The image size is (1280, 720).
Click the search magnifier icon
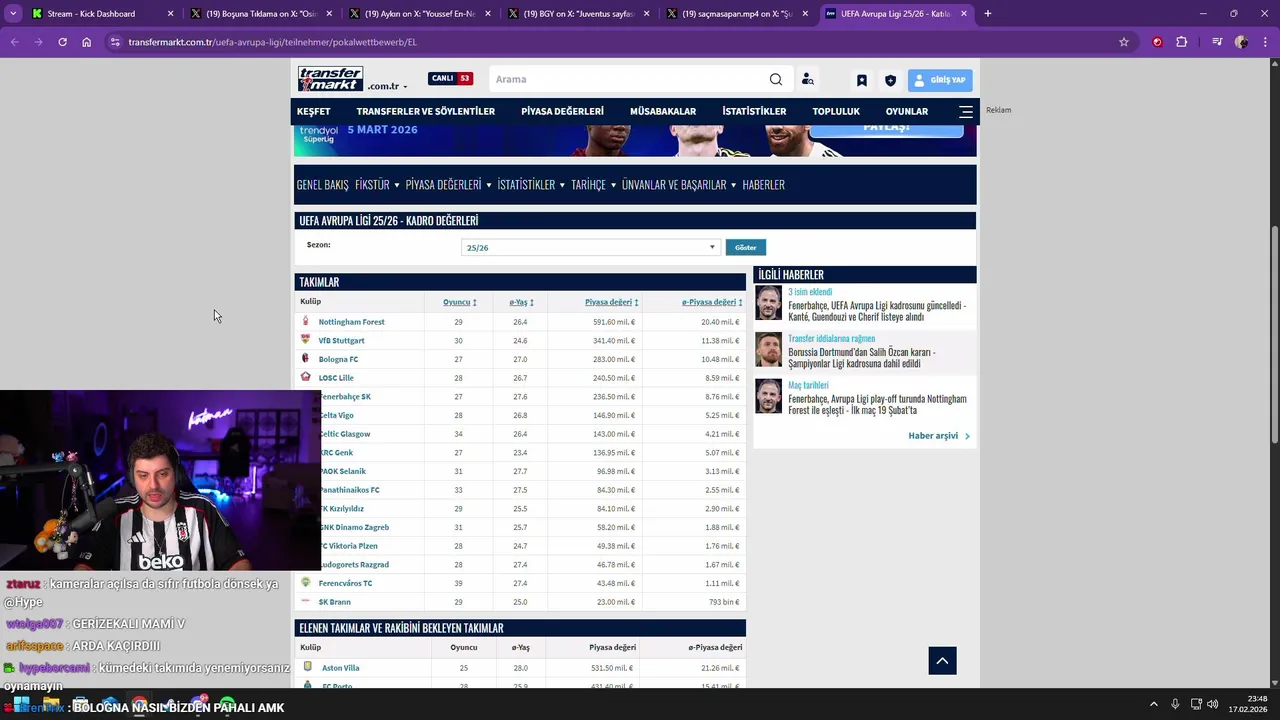click(x=776, y=80)
